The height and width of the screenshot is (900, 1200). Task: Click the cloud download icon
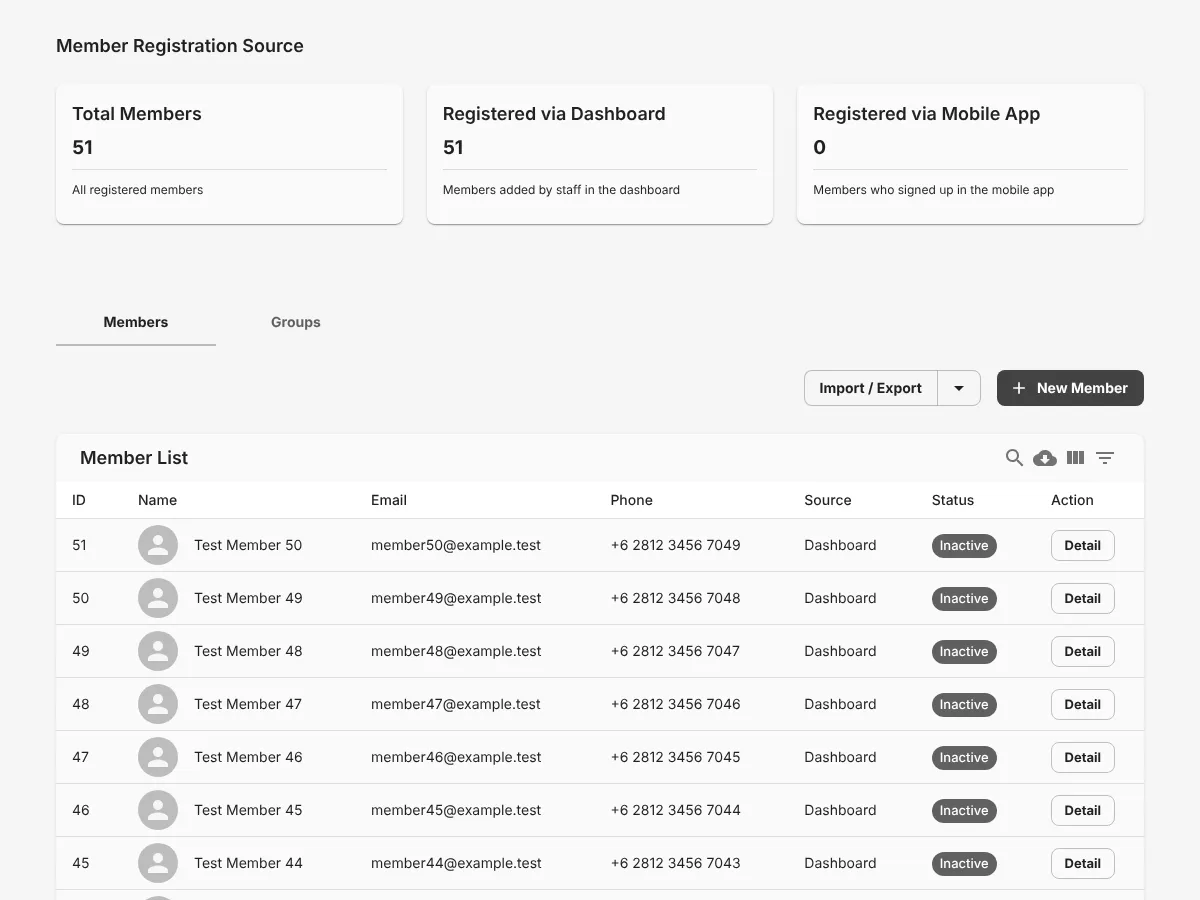(1045, 458)
